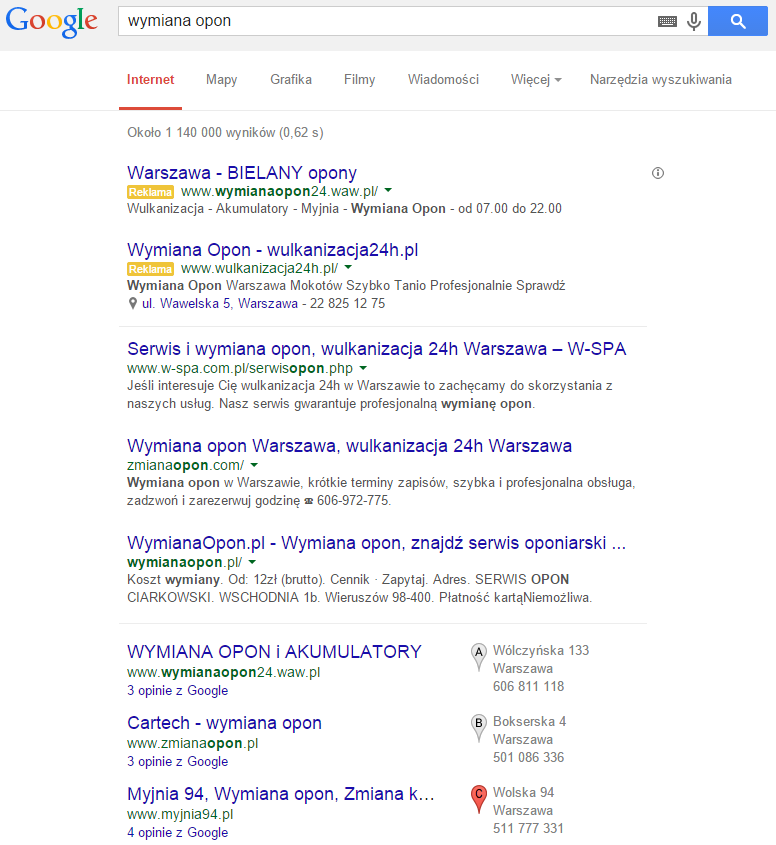The width and height of the screenshot is (776, 845).
Task: Open 'Serwis i wymiana opon, wulkanizacja 24h' result
Action: coord(377,349)
